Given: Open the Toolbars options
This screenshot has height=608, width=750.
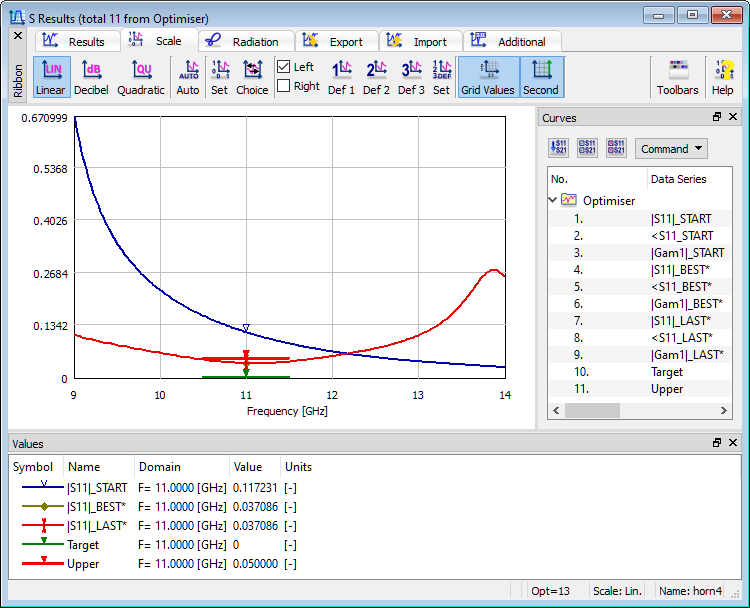Looking at the screenshot, I should click(678, 77).
